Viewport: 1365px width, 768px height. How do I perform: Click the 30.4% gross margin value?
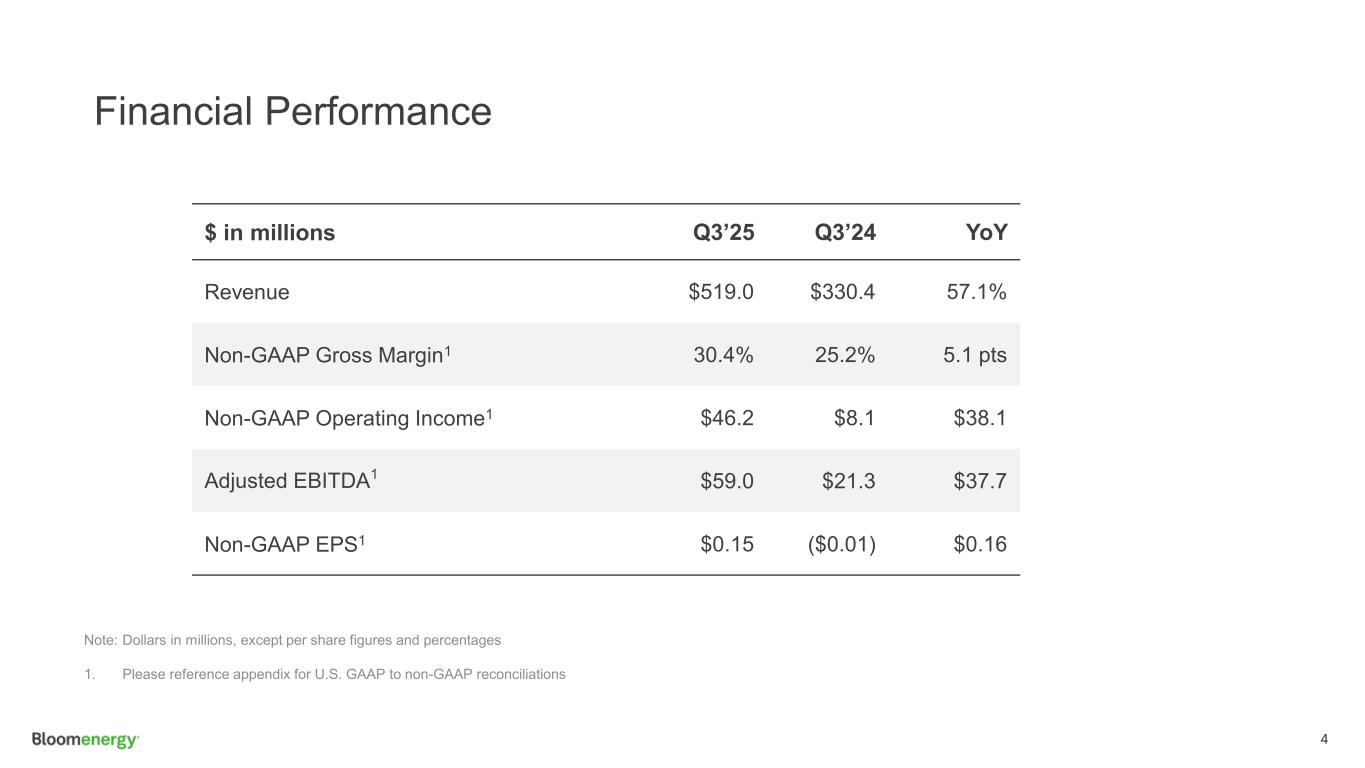click(x=724, y=355)
